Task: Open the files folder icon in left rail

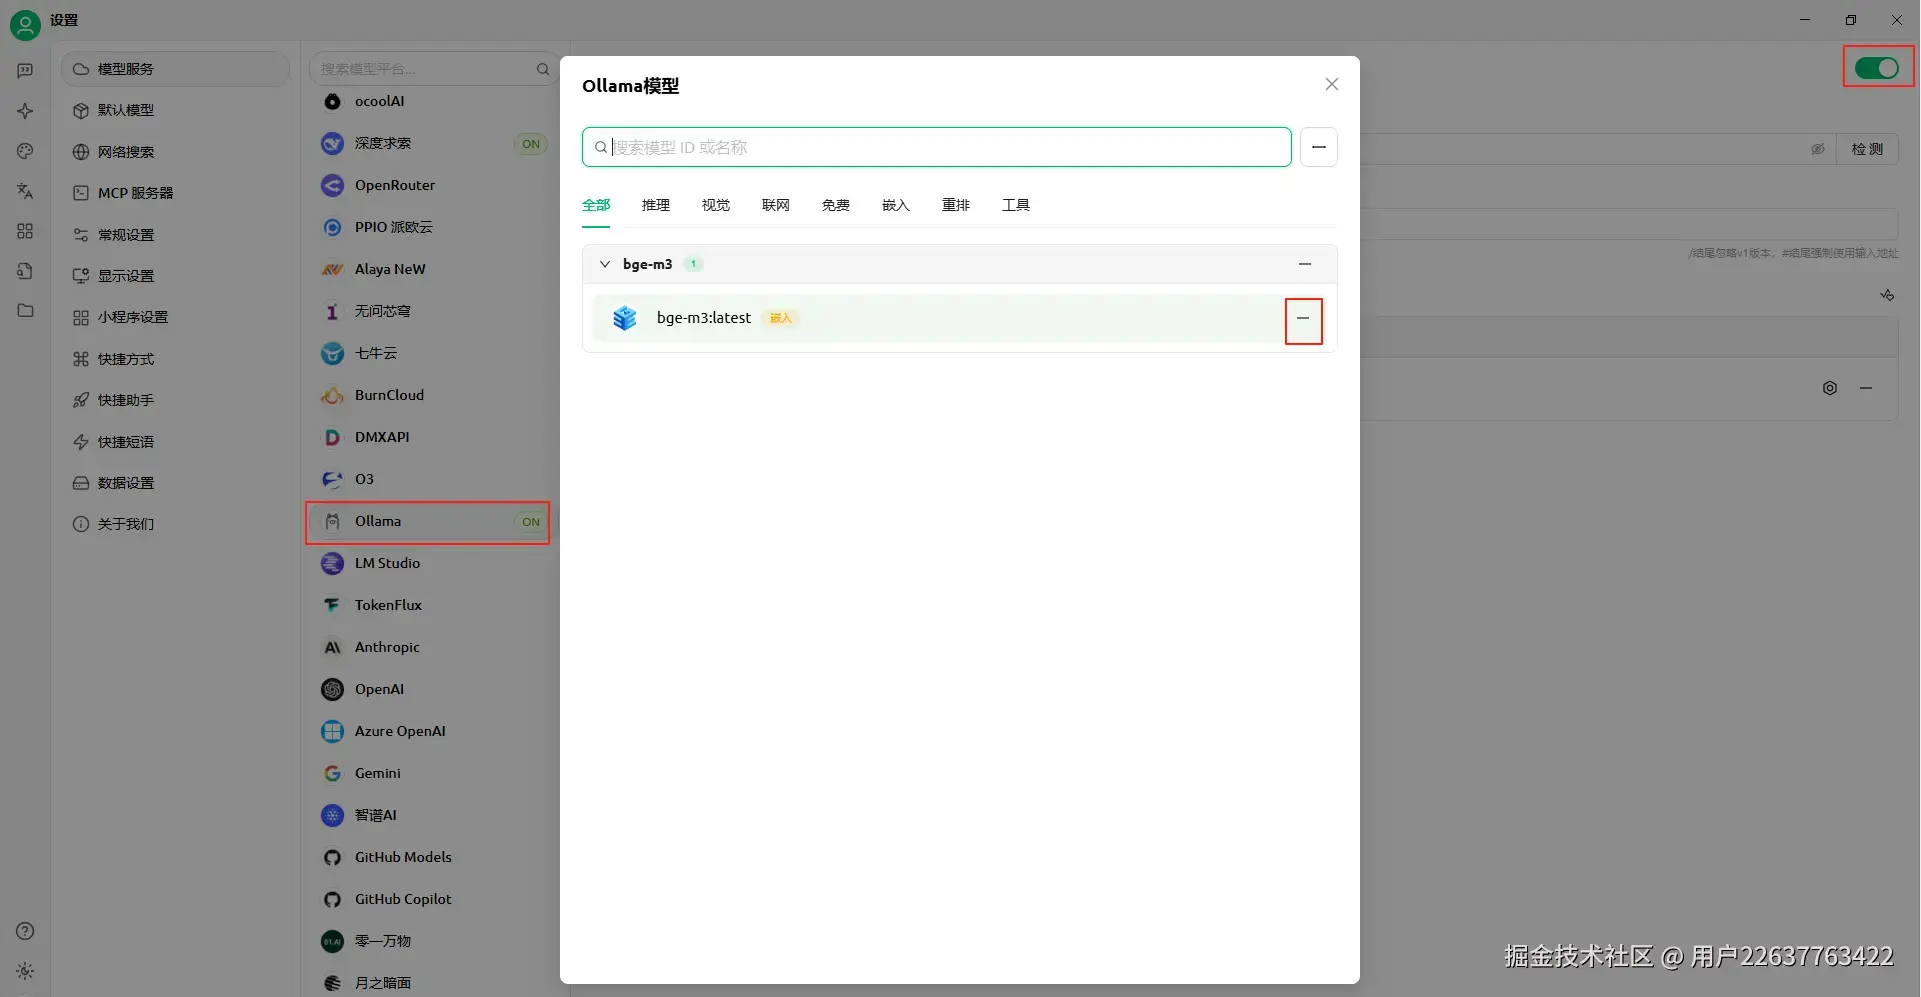Action: tap(25, 311)
